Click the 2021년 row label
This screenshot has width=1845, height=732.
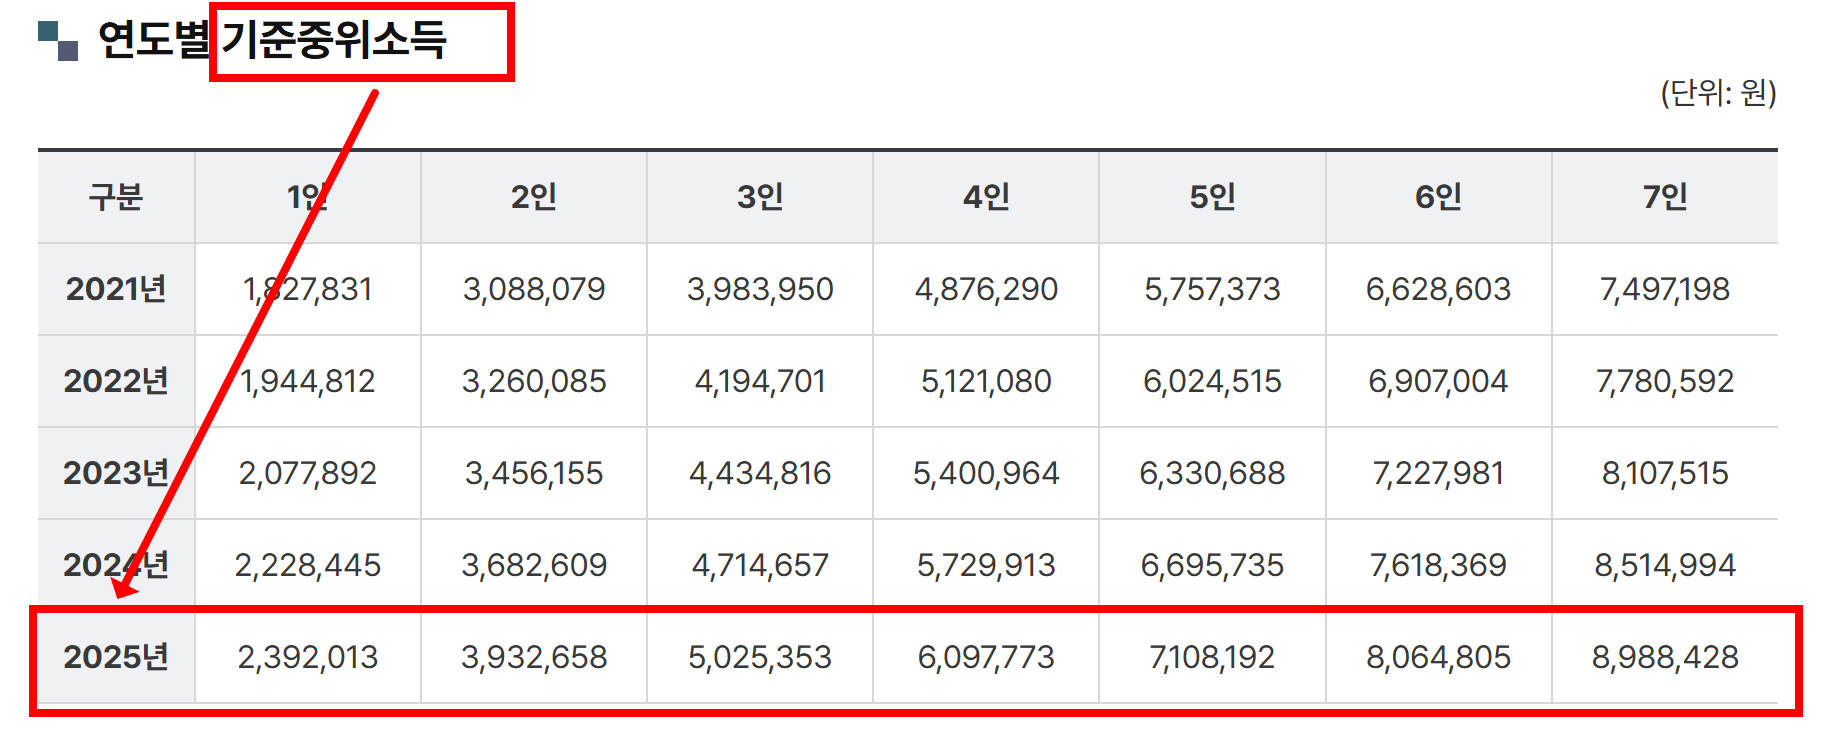[116, 289]
